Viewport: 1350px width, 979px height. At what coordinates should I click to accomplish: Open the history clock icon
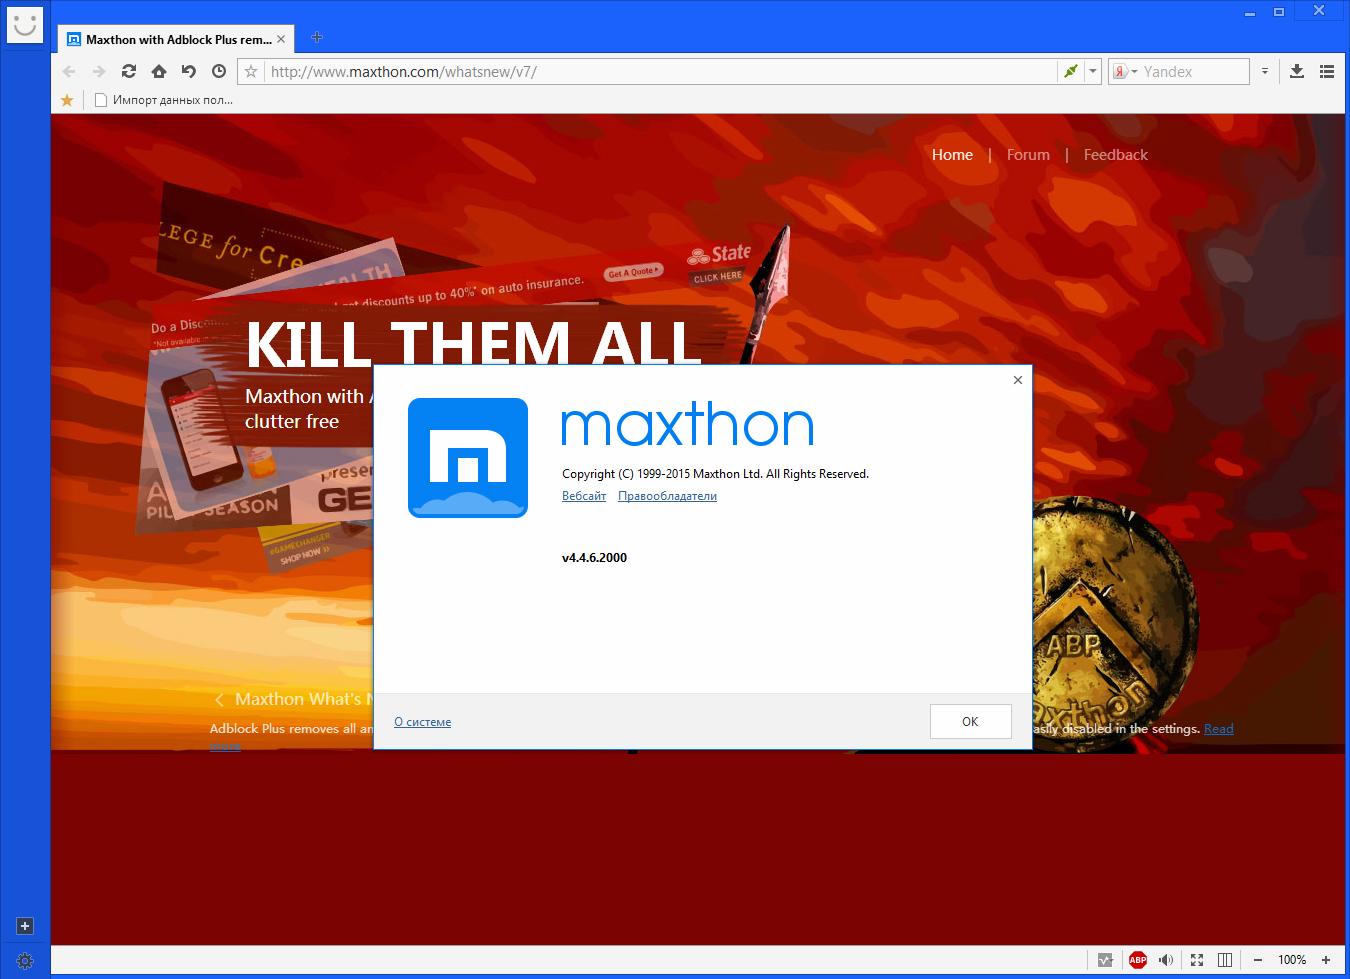coord(219,71)
